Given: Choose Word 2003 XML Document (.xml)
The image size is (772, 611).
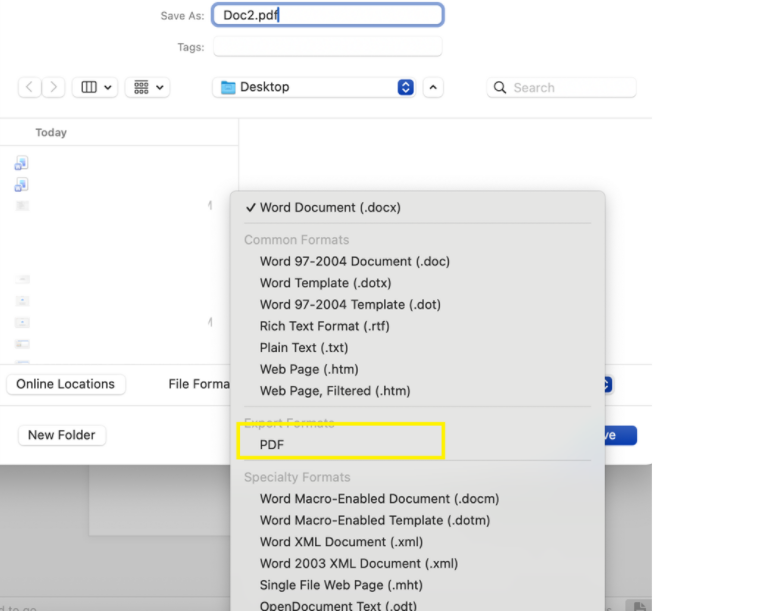Looking at the screenshot, I should coord(418,564).
